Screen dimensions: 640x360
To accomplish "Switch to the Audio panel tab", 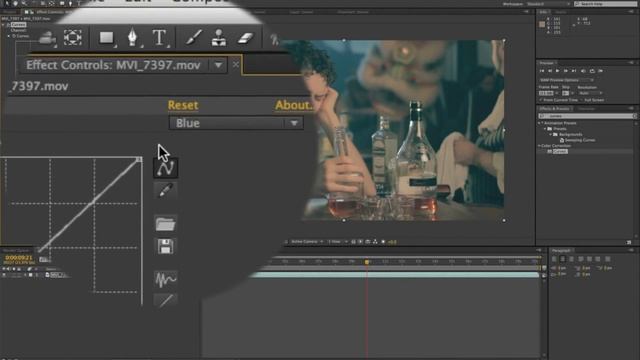I will pos(560,12).
